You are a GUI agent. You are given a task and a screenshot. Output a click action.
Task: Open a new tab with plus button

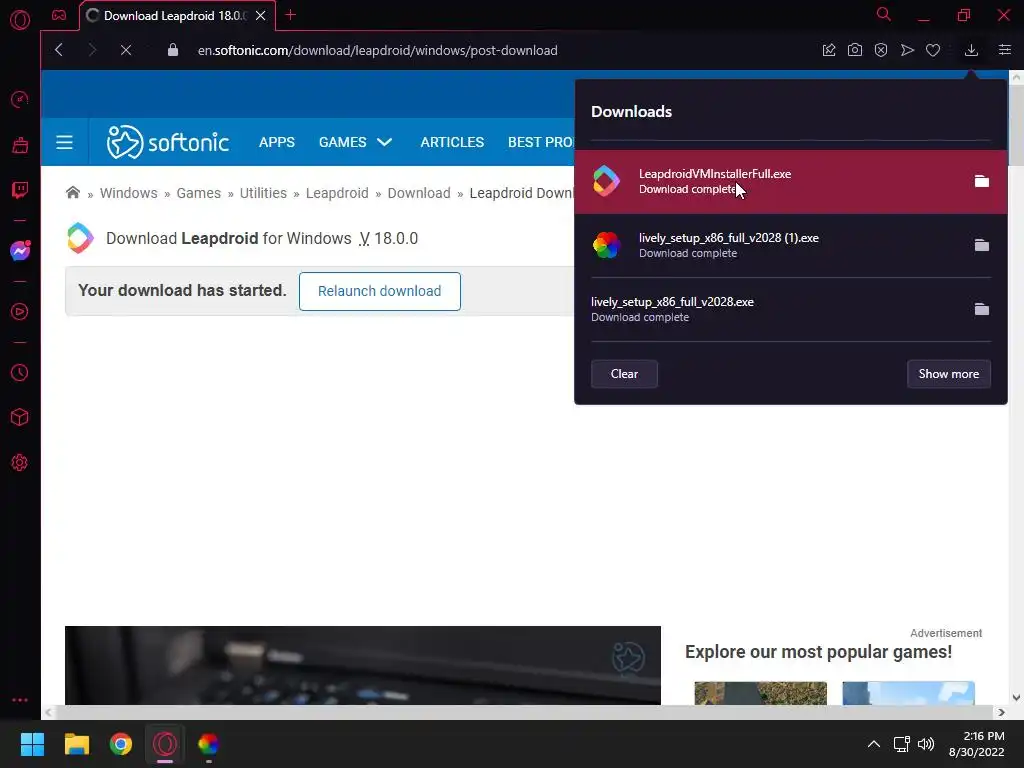pos(291,15)
